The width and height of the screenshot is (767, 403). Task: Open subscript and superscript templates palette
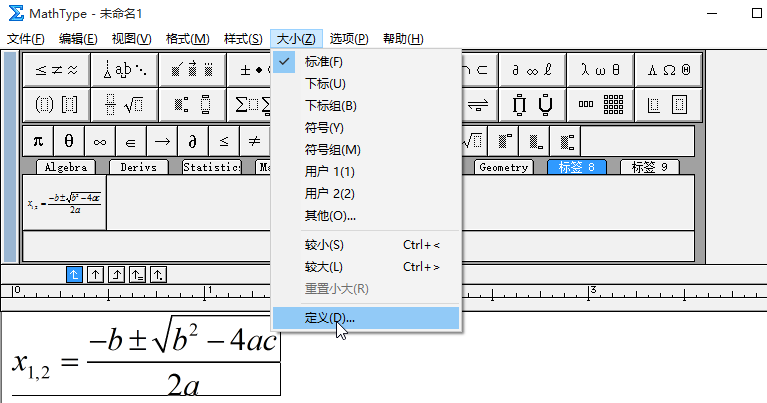click(192, 104)
